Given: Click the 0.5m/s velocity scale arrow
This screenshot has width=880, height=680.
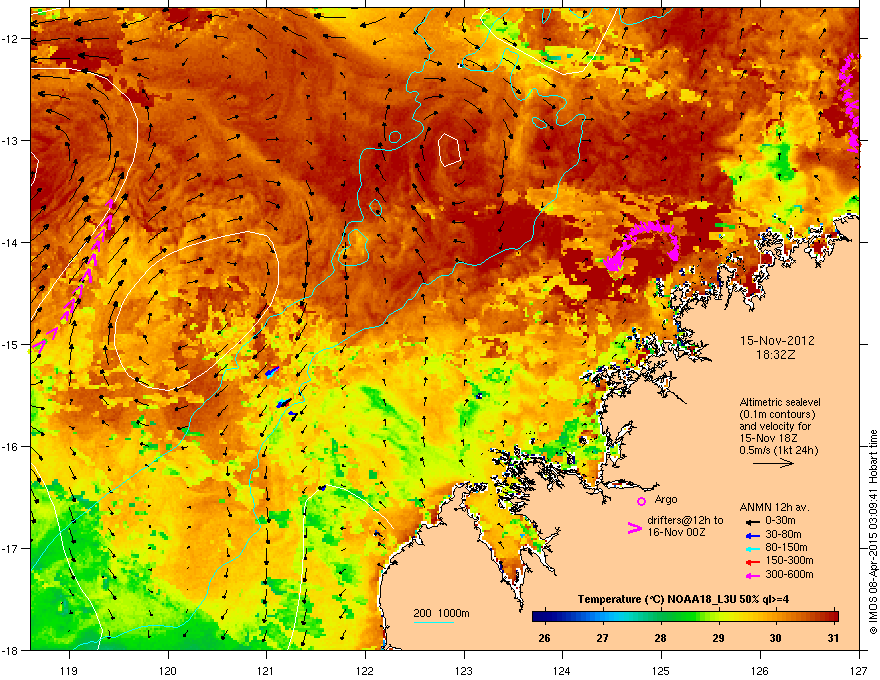Looking at the screenshot, I should 773,463.
